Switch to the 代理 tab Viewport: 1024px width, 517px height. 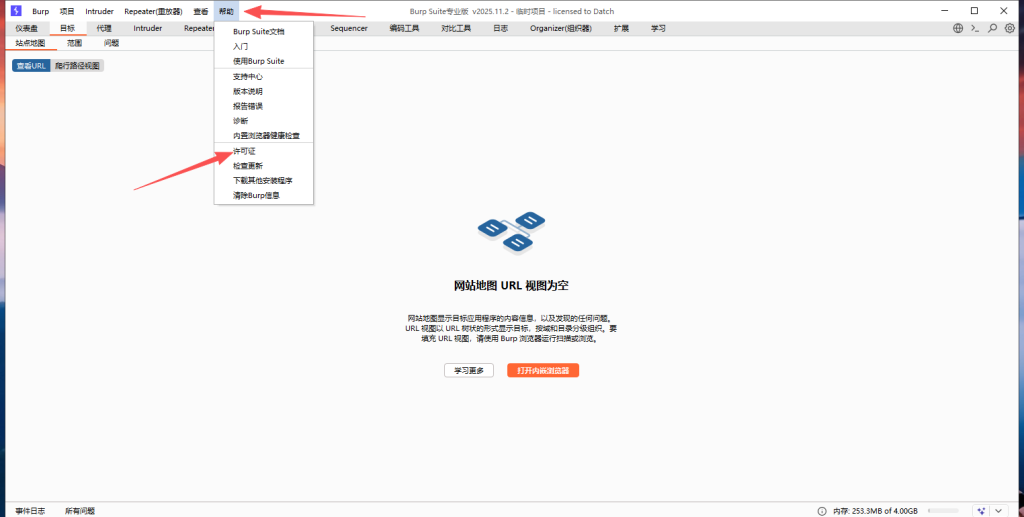click(104, 29)
